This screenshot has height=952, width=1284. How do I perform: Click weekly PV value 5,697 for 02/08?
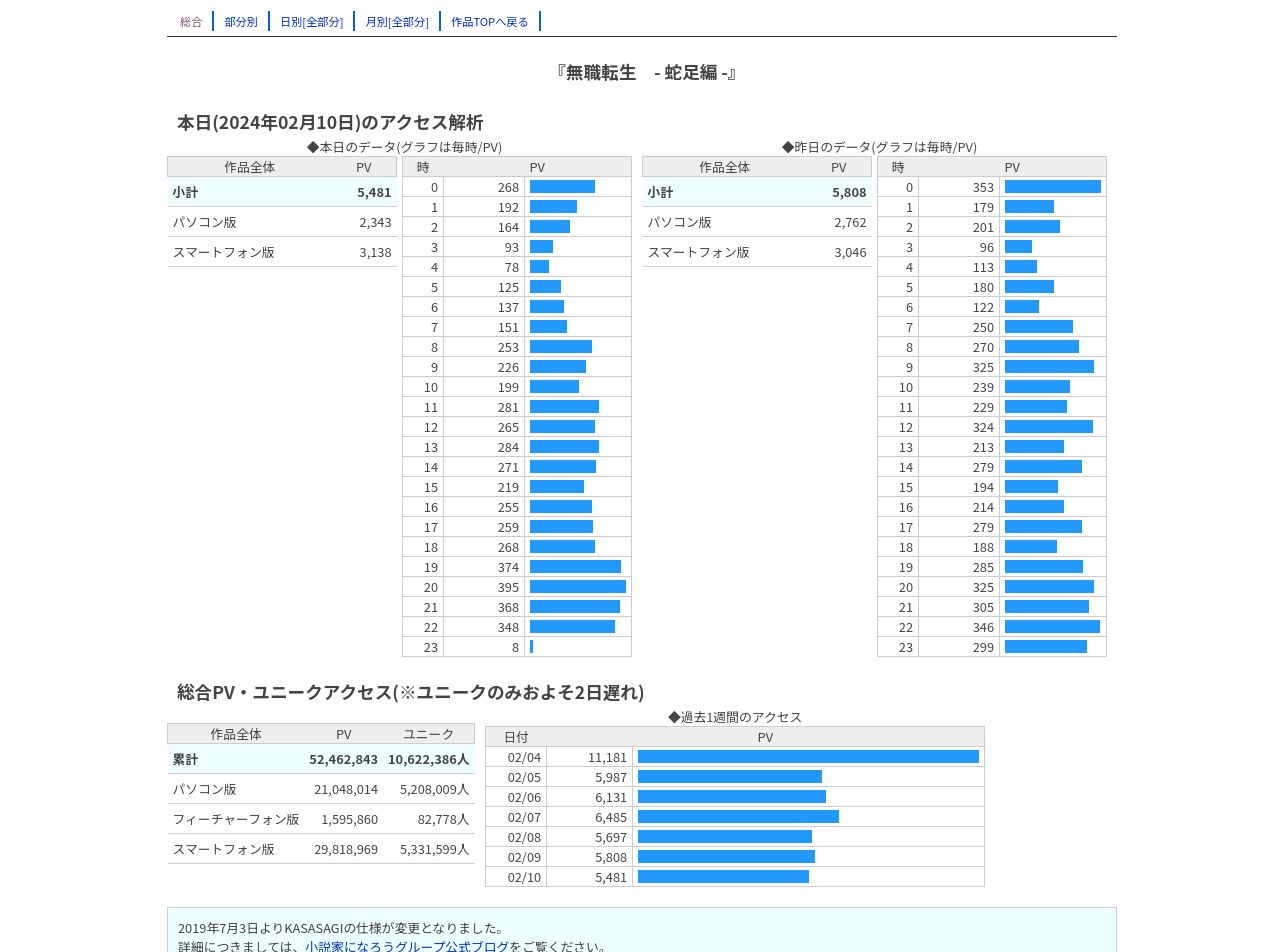[x=611, y=837]
